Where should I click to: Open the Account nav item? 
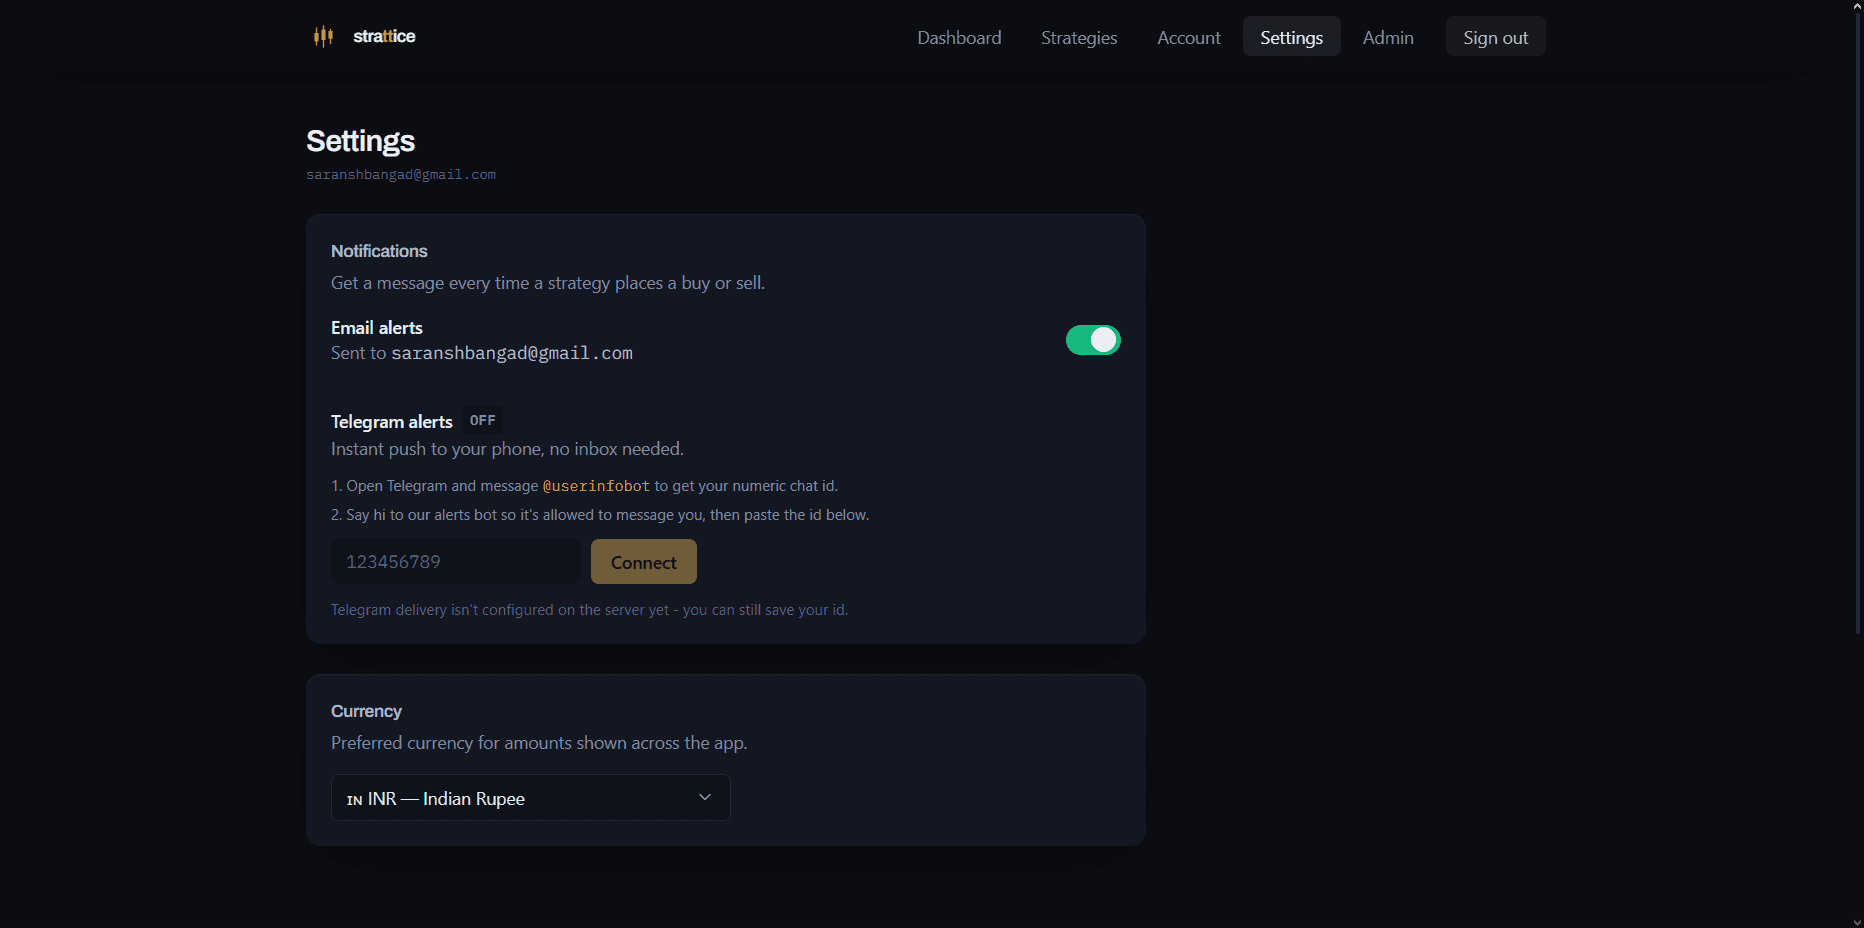(x=1188, y=37)
